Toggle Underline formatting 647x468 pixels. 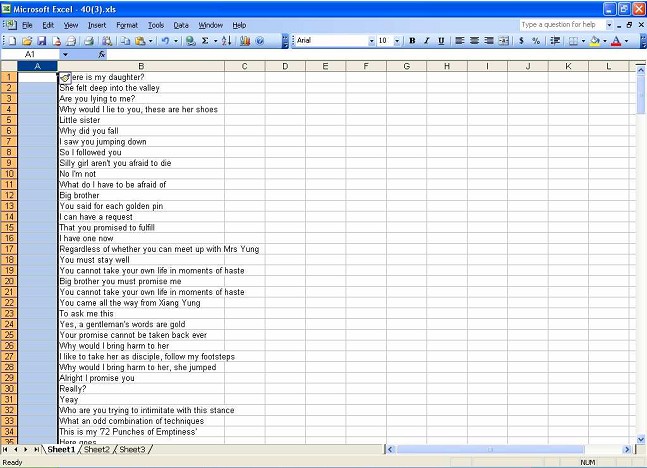tap(441, 40)
